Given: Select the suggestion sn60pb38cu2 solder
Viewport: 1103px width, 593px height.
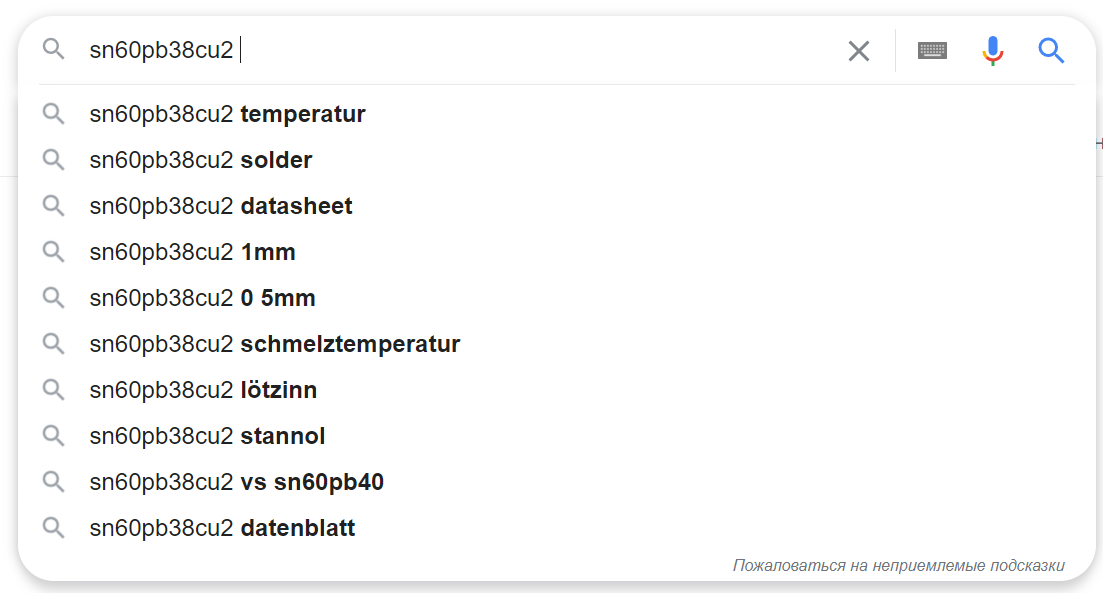Looking at the screenshot, I should [557, 160].
